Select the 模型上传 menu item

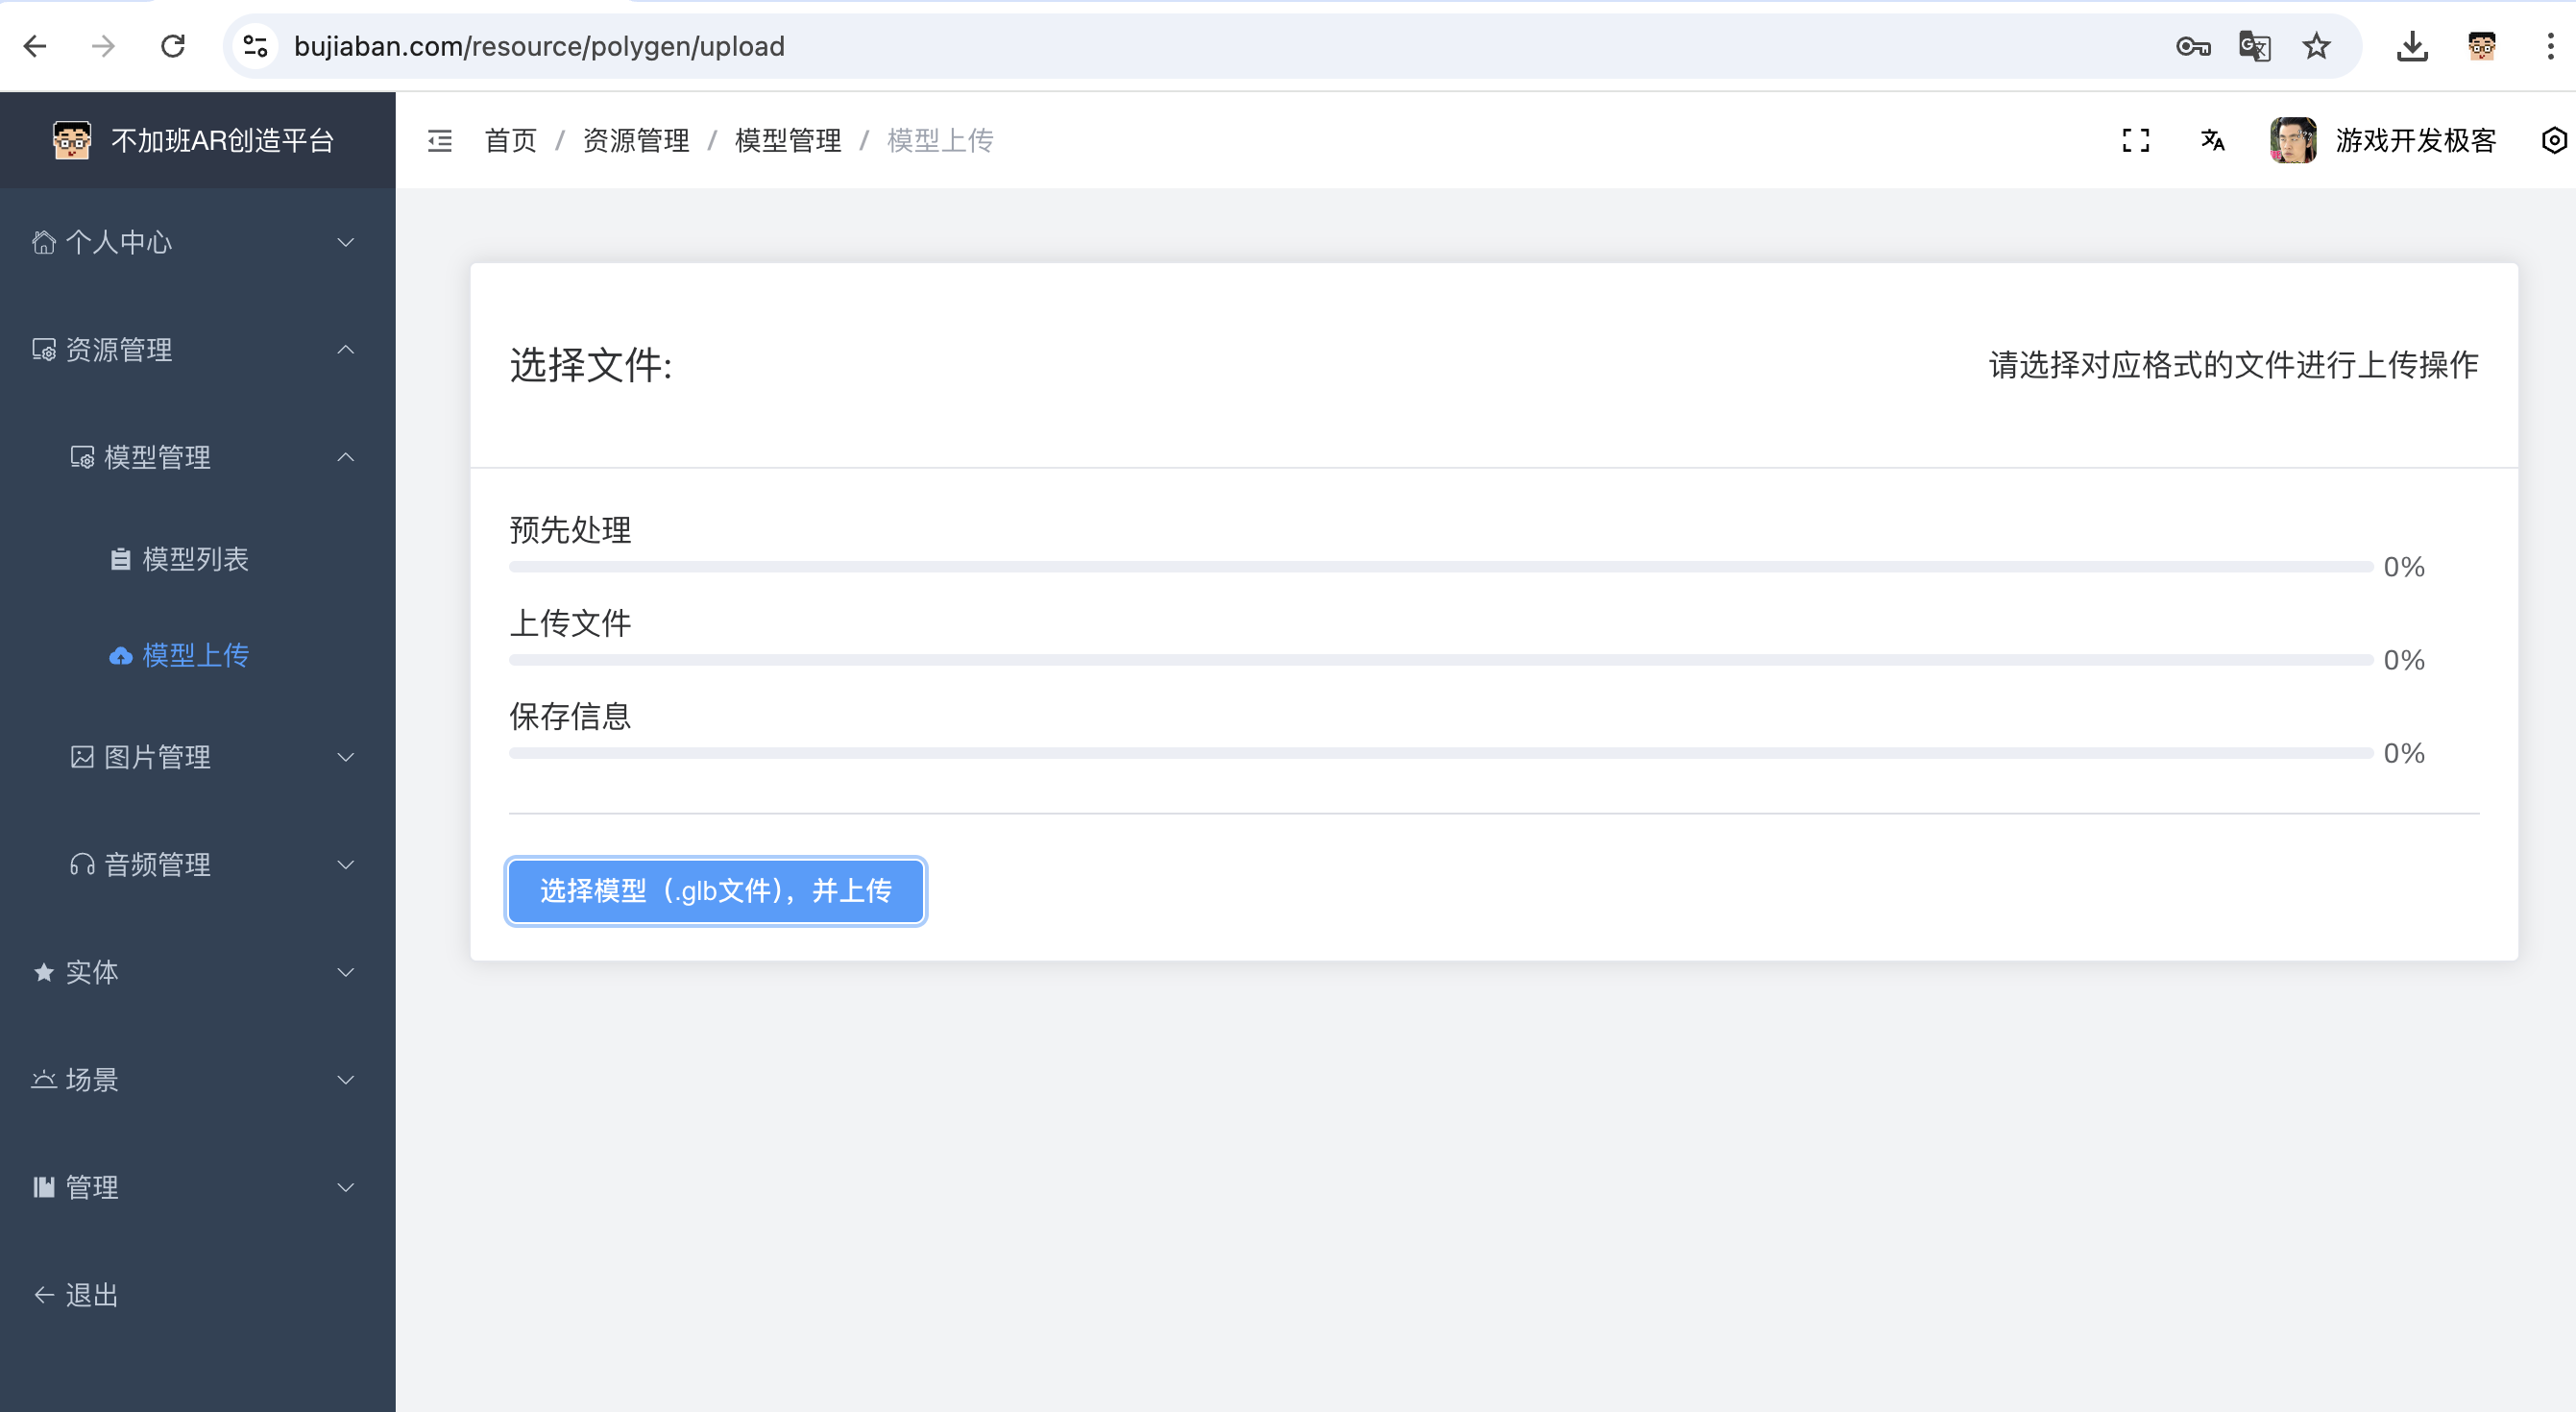[x=198, y=656]
